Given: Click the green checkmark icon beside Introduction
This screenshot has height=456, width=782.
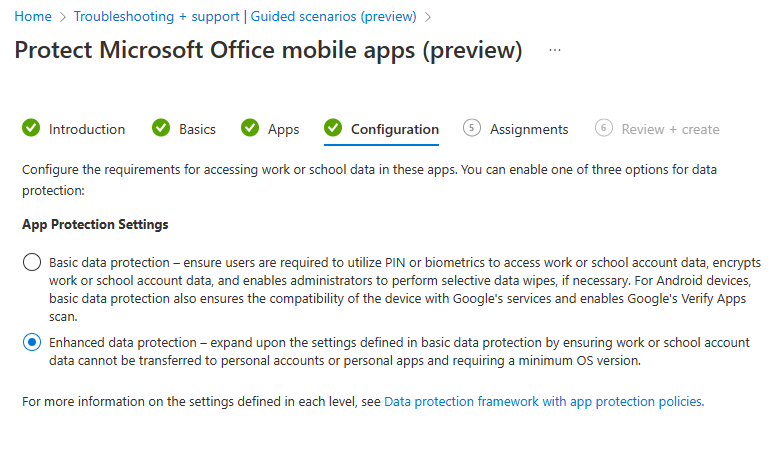Looking at the screenshot, I should pos(31,128).
